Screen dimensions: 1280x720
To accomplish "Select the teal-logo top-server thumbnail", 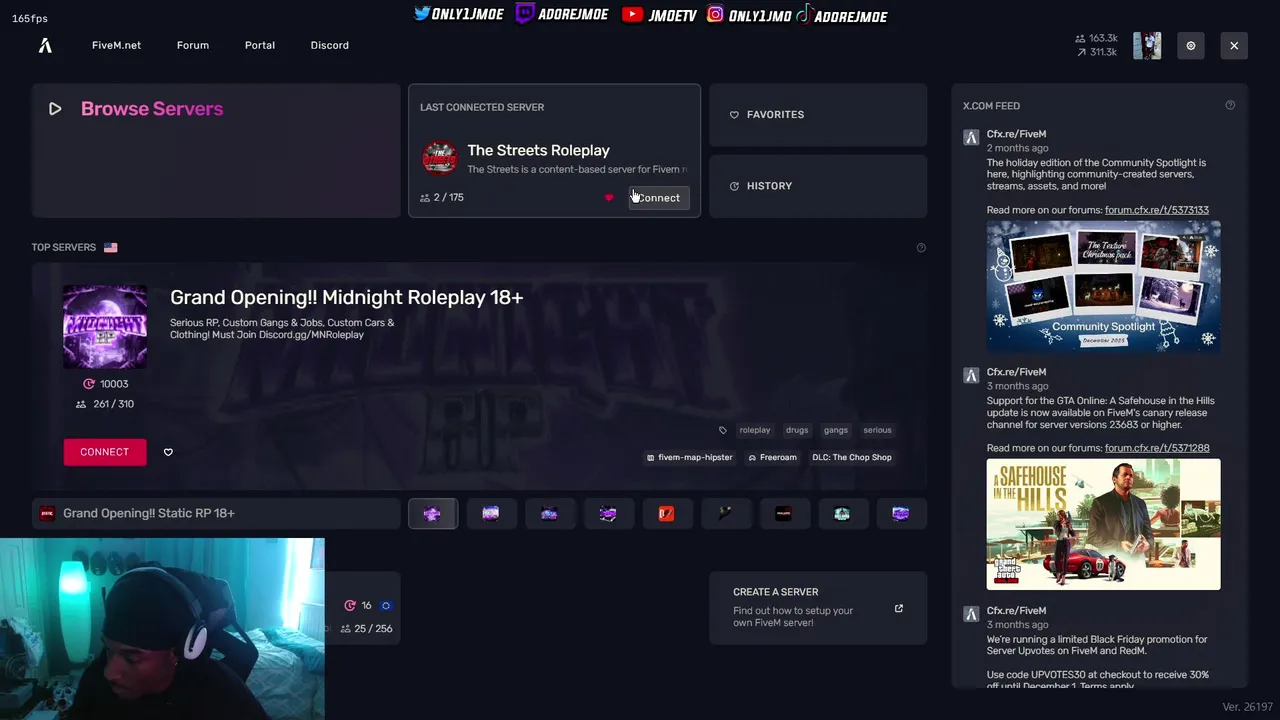I will [x=842, y=514].
